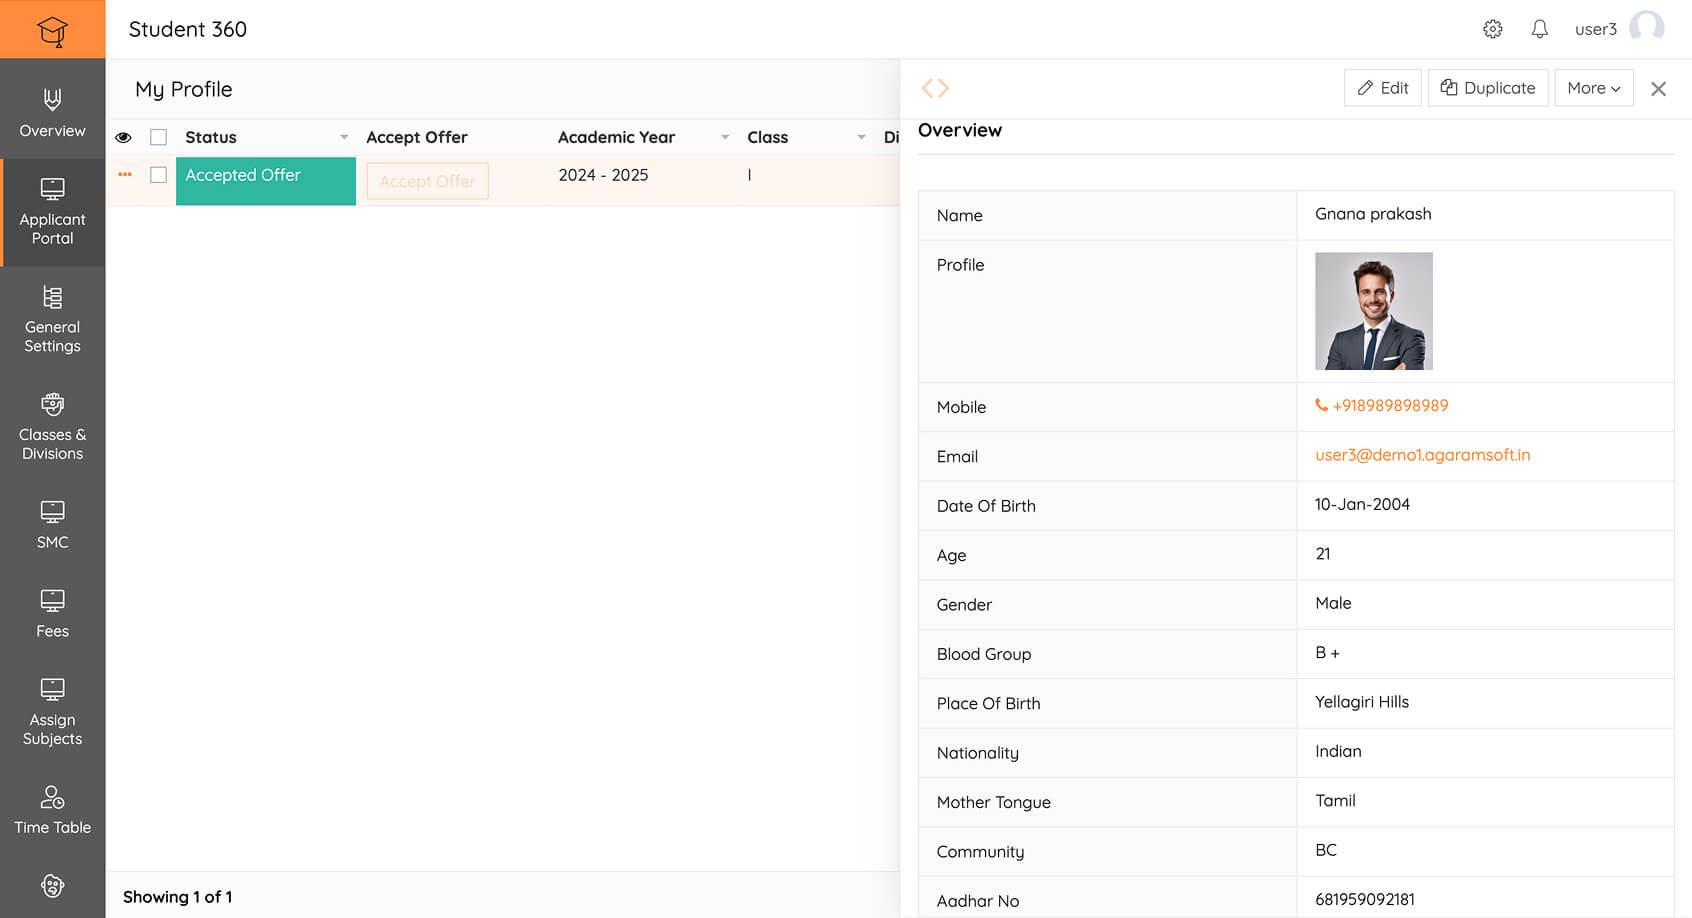Open the Fees module
The image size is (1692, 918).
(x=52, y=613)
